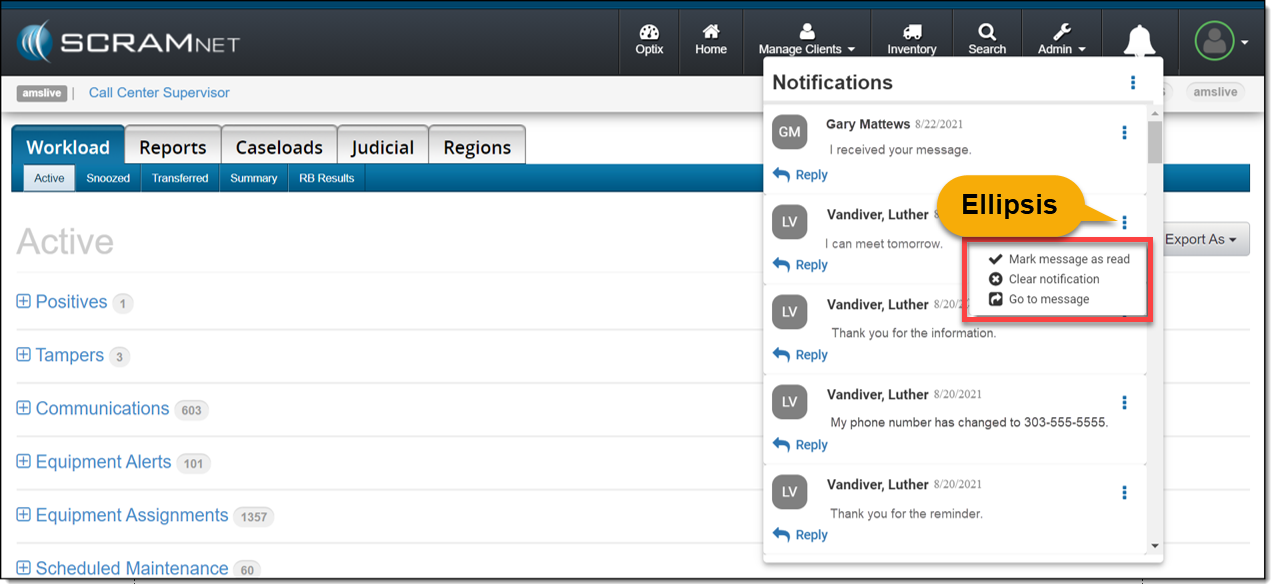Open the notifications bell
1271x584 pixels.
1139,42
